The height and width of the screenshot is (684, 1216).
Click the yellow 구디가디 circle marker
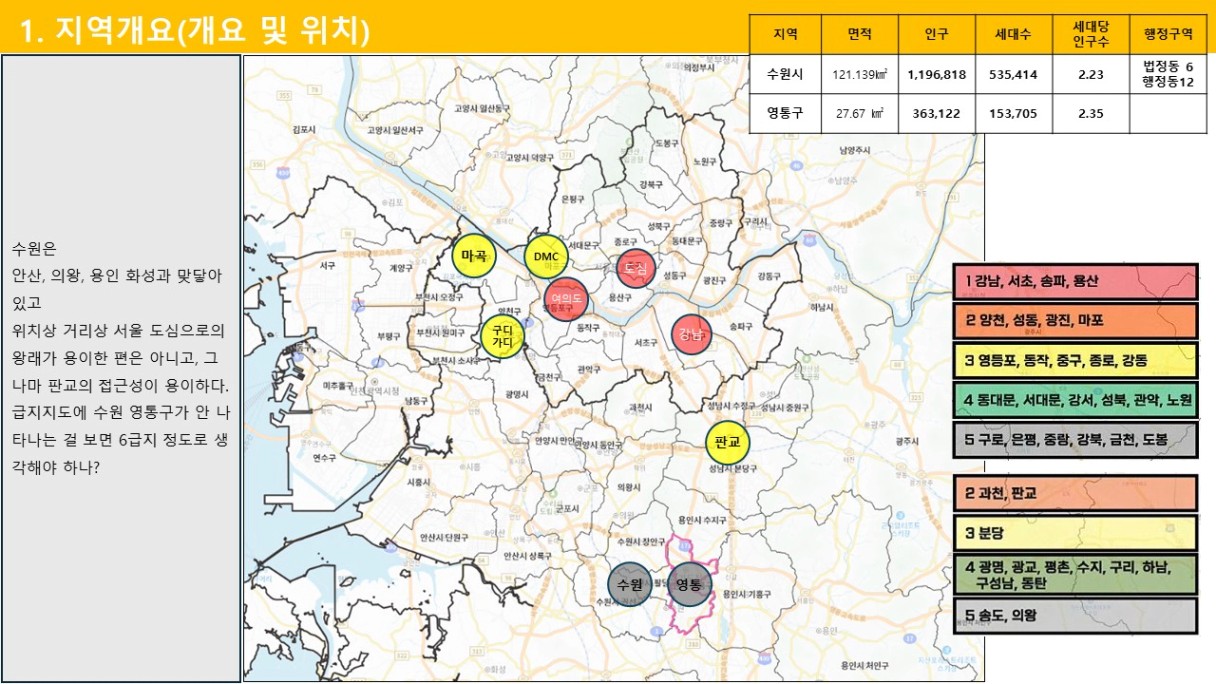(x=502, y=337)
